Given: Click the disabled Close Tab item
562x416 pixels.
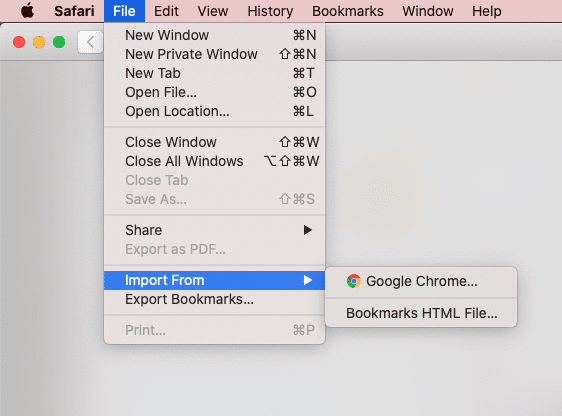Looking at the screenshot, I should pos(214,180).
